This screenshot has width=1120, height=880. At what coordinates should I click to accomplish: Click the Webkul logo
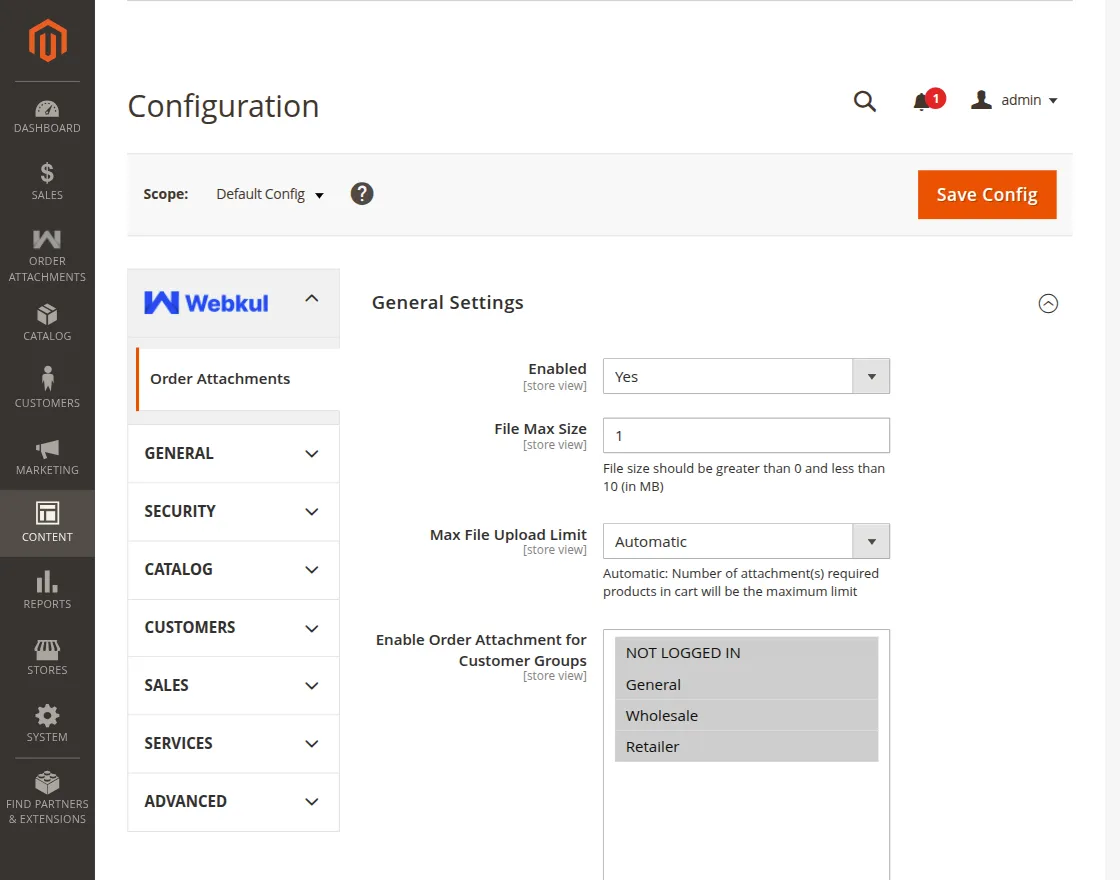click(206, 303)
